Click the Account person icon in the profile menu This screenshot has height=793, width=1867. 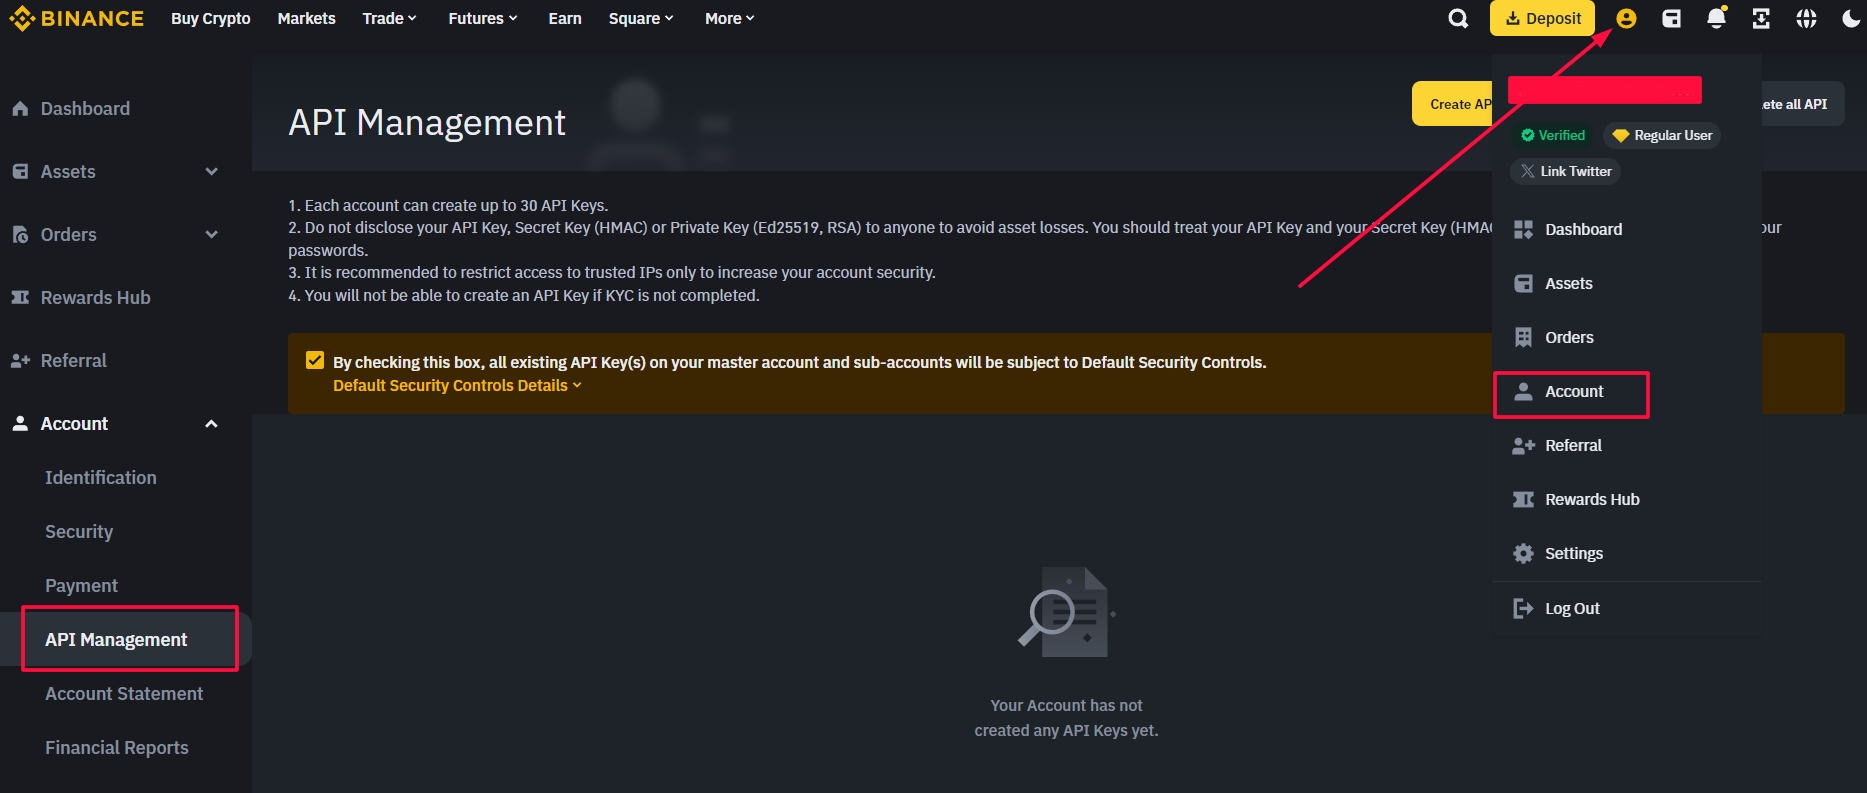pos(1523,391)
